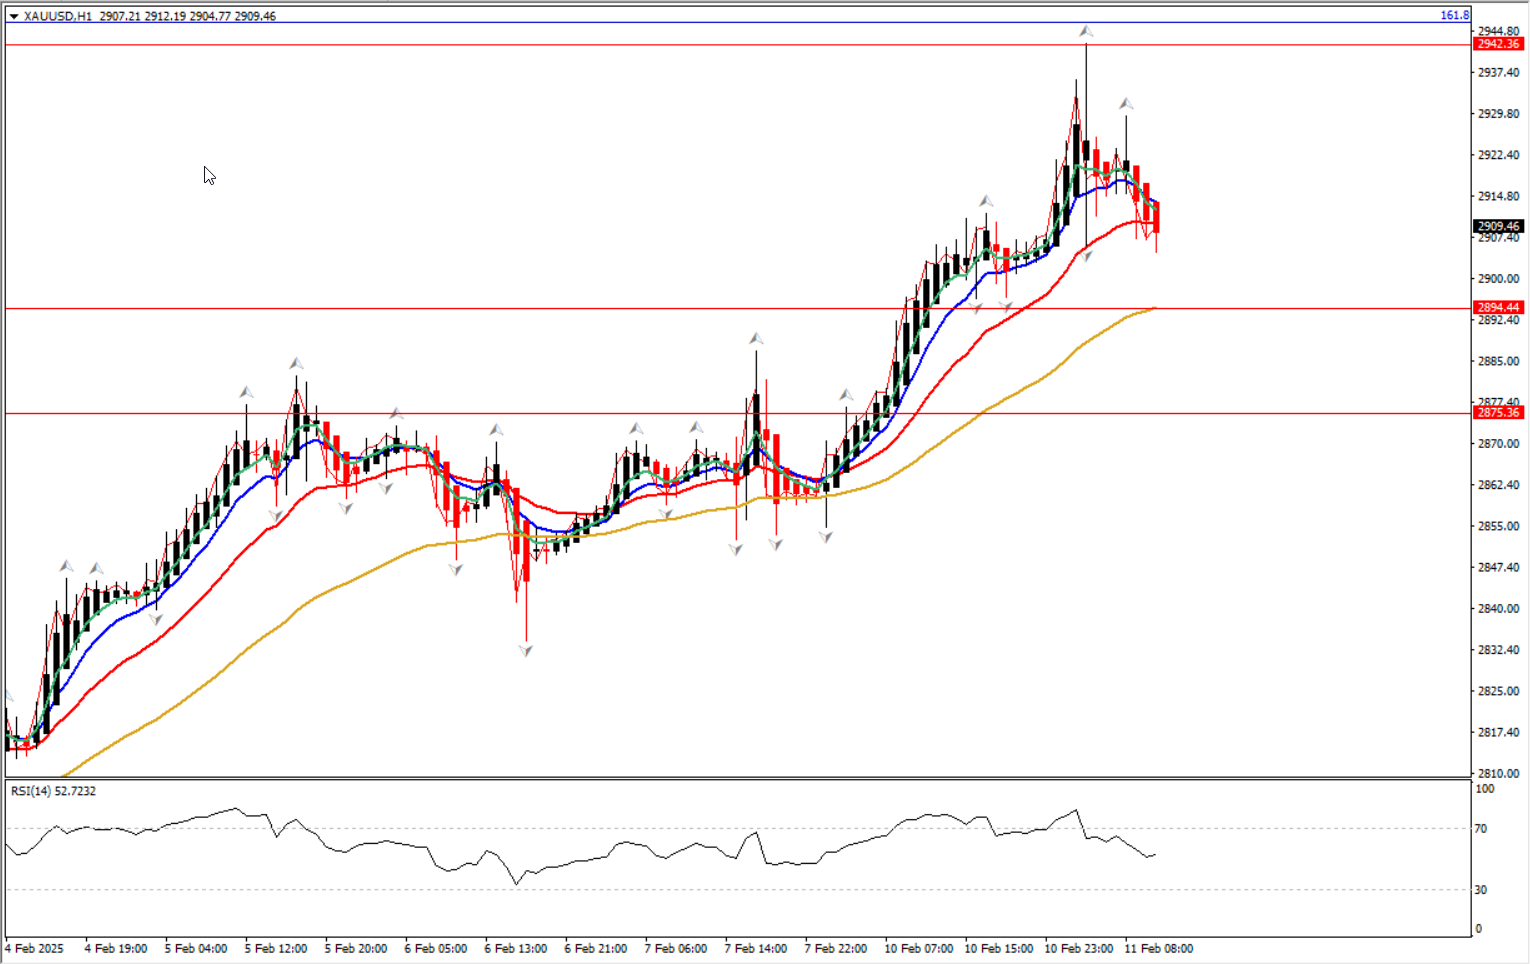Click the 2810.00 price axis label

point(1498,773)
